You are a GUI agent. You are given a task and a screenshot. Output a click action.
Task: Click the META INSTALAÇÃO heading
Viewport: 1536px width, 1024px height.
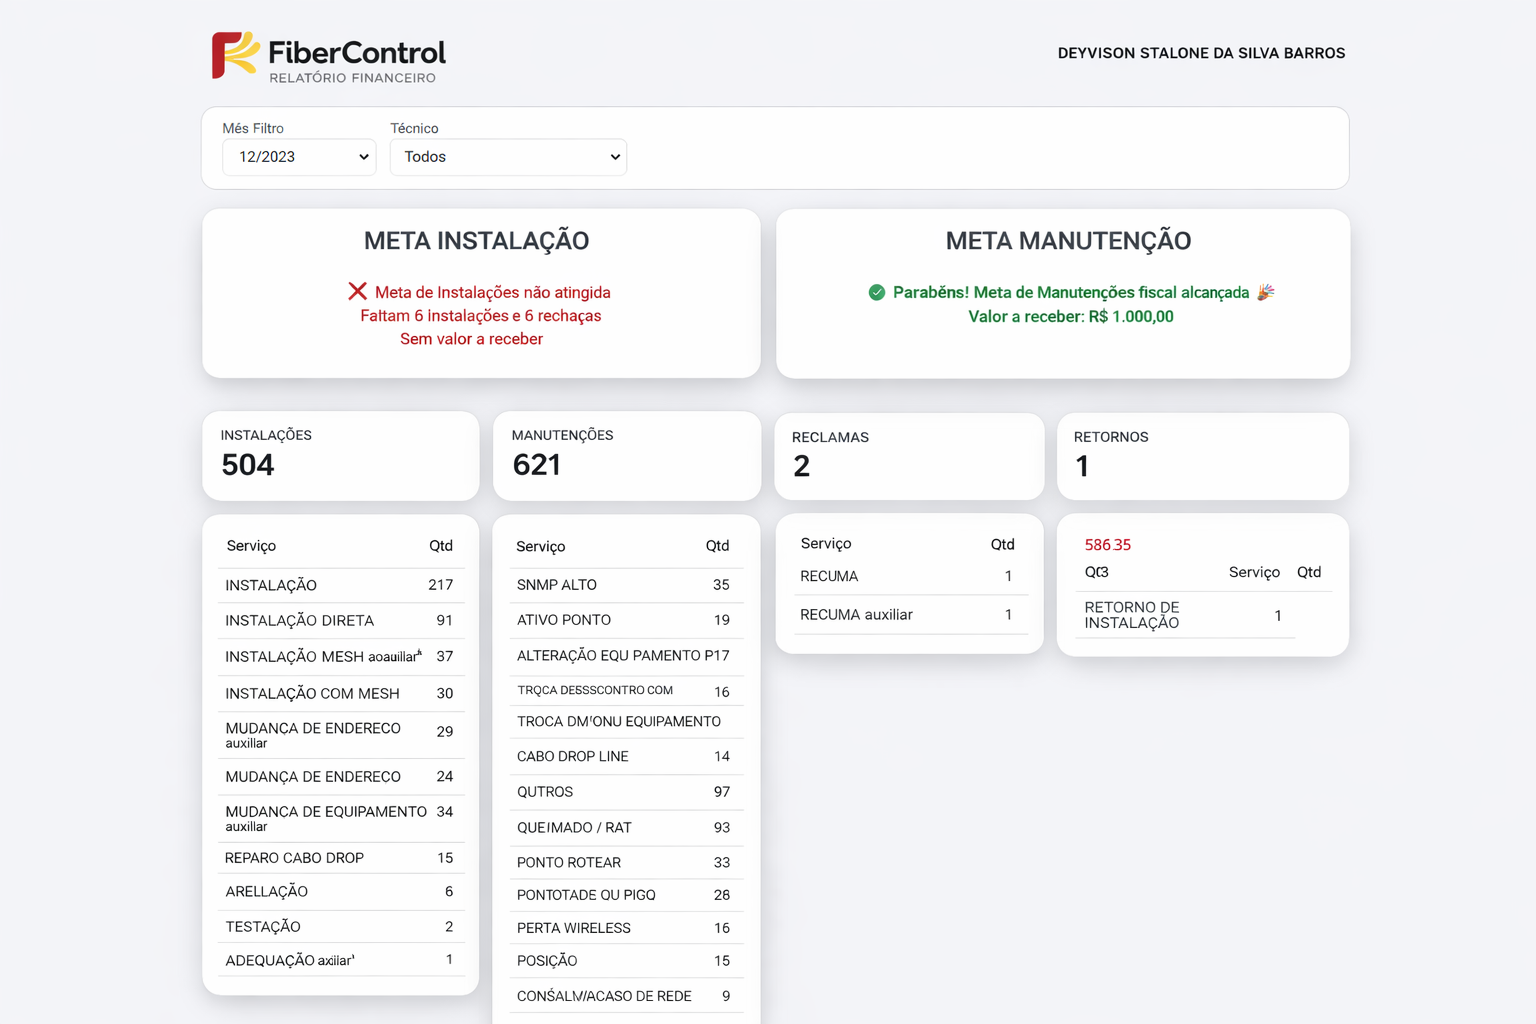(x=476, y=241)
